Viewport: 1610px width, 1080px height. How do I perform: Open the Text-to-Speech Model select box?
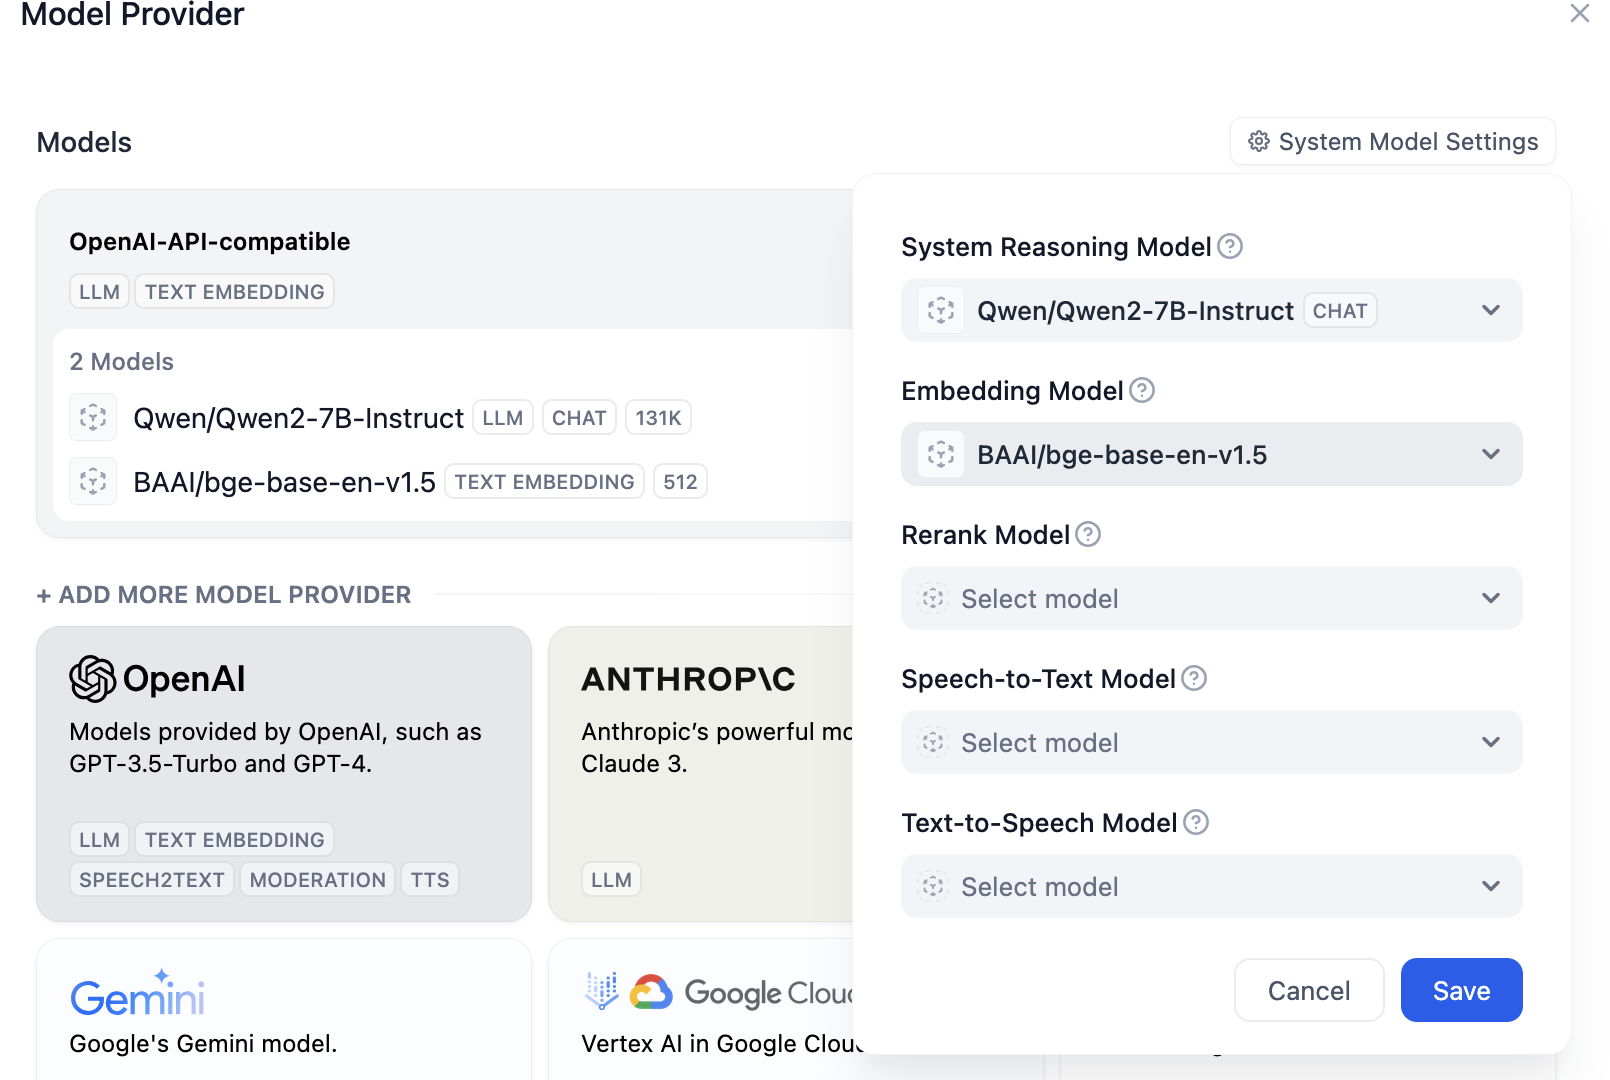tap(1211, 886)
